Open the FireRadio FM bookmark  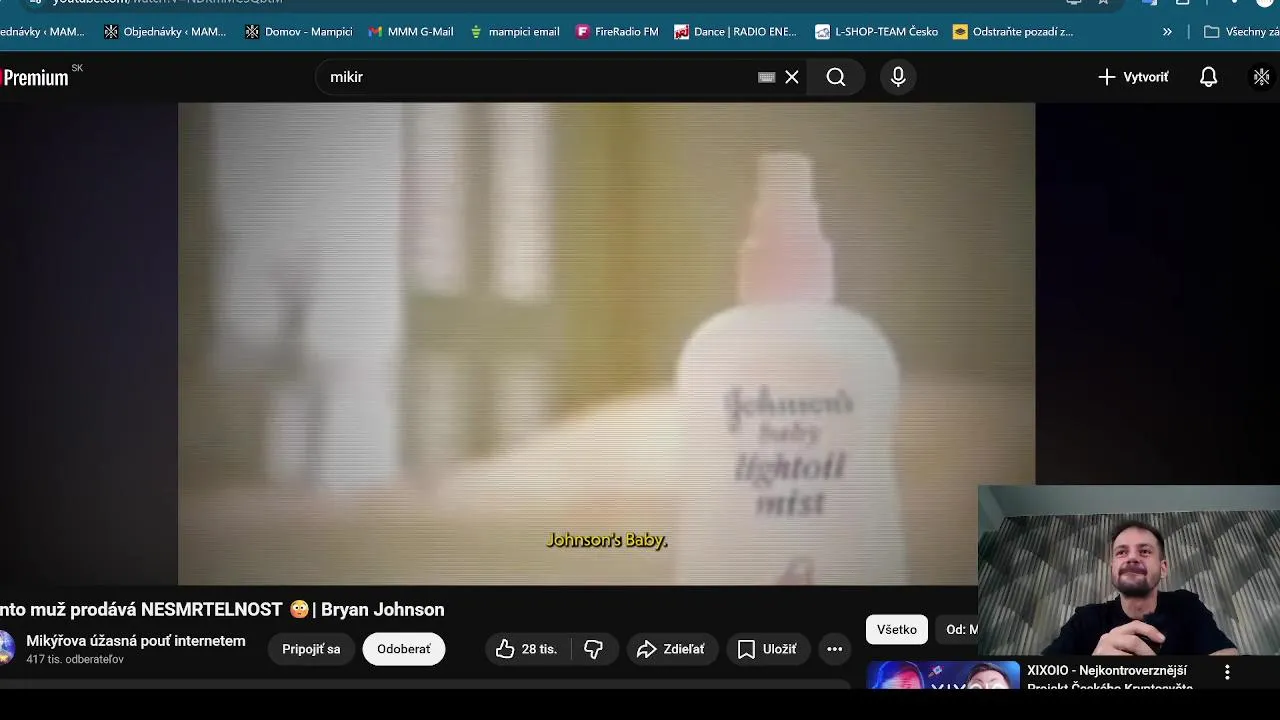point(617,32)
